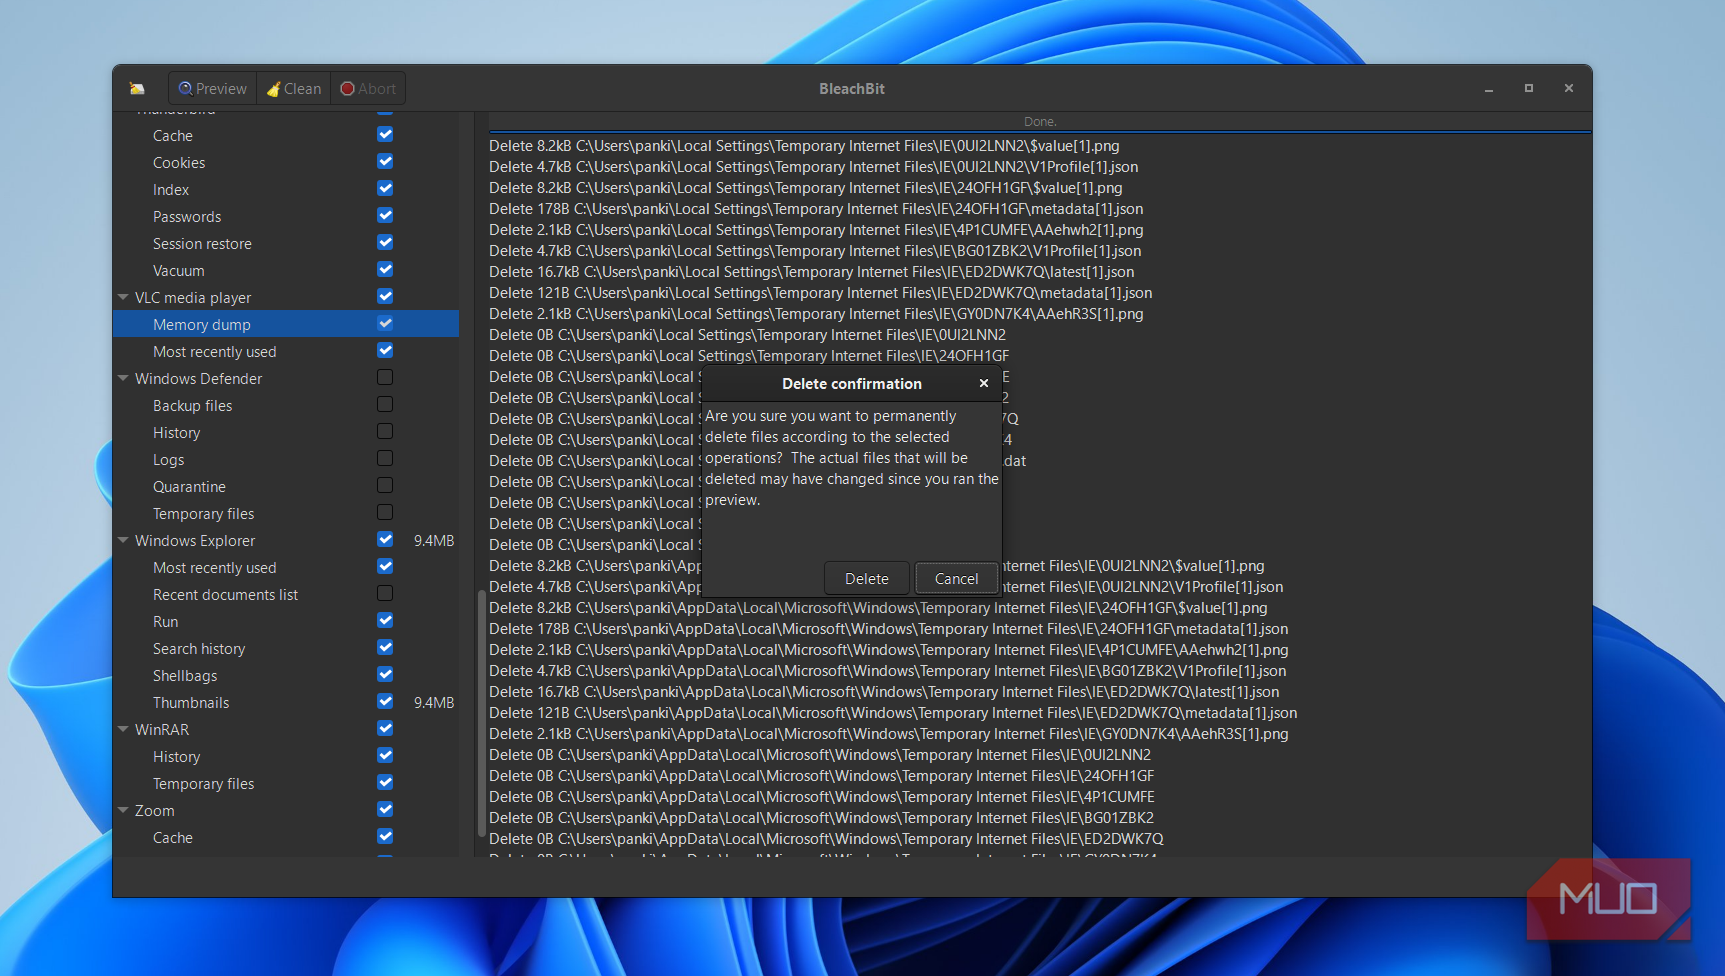1725x976 pixels.
Task: Uncheck the Session restore checkbox
Action: (385, 242)
